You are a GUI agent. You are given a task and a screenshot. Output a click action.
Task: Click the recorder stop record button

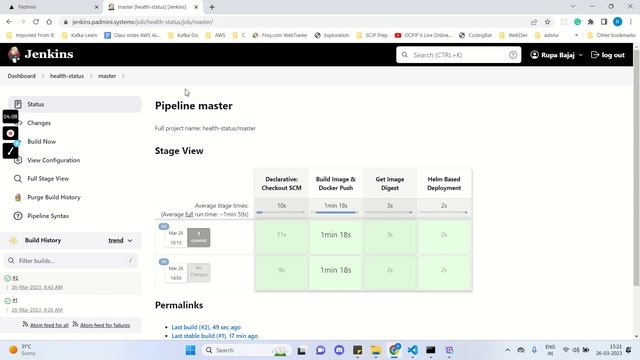pyautogui.click(x=11, y=133)
